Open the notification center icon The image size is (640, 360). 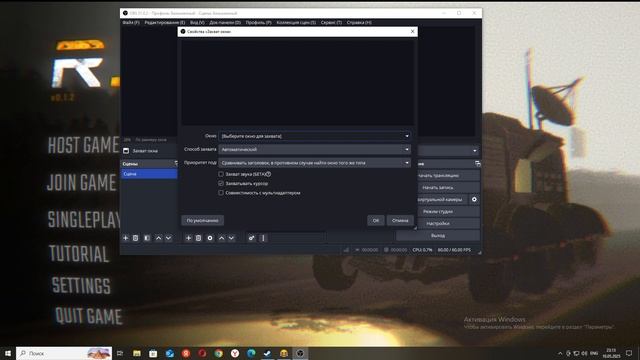(x=629, y=353)
